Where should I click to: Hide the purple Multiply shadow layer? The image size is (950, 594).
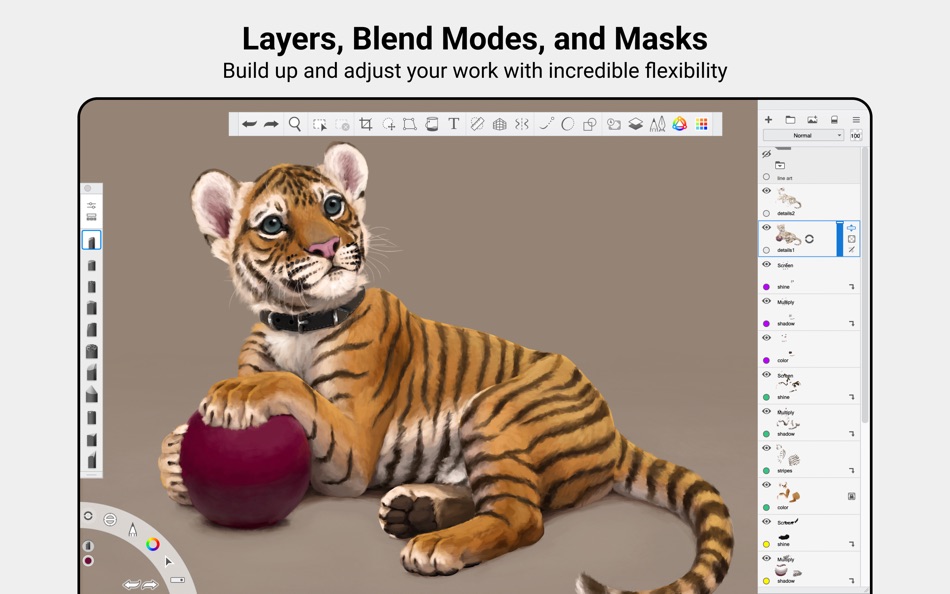tap(766, 301)
